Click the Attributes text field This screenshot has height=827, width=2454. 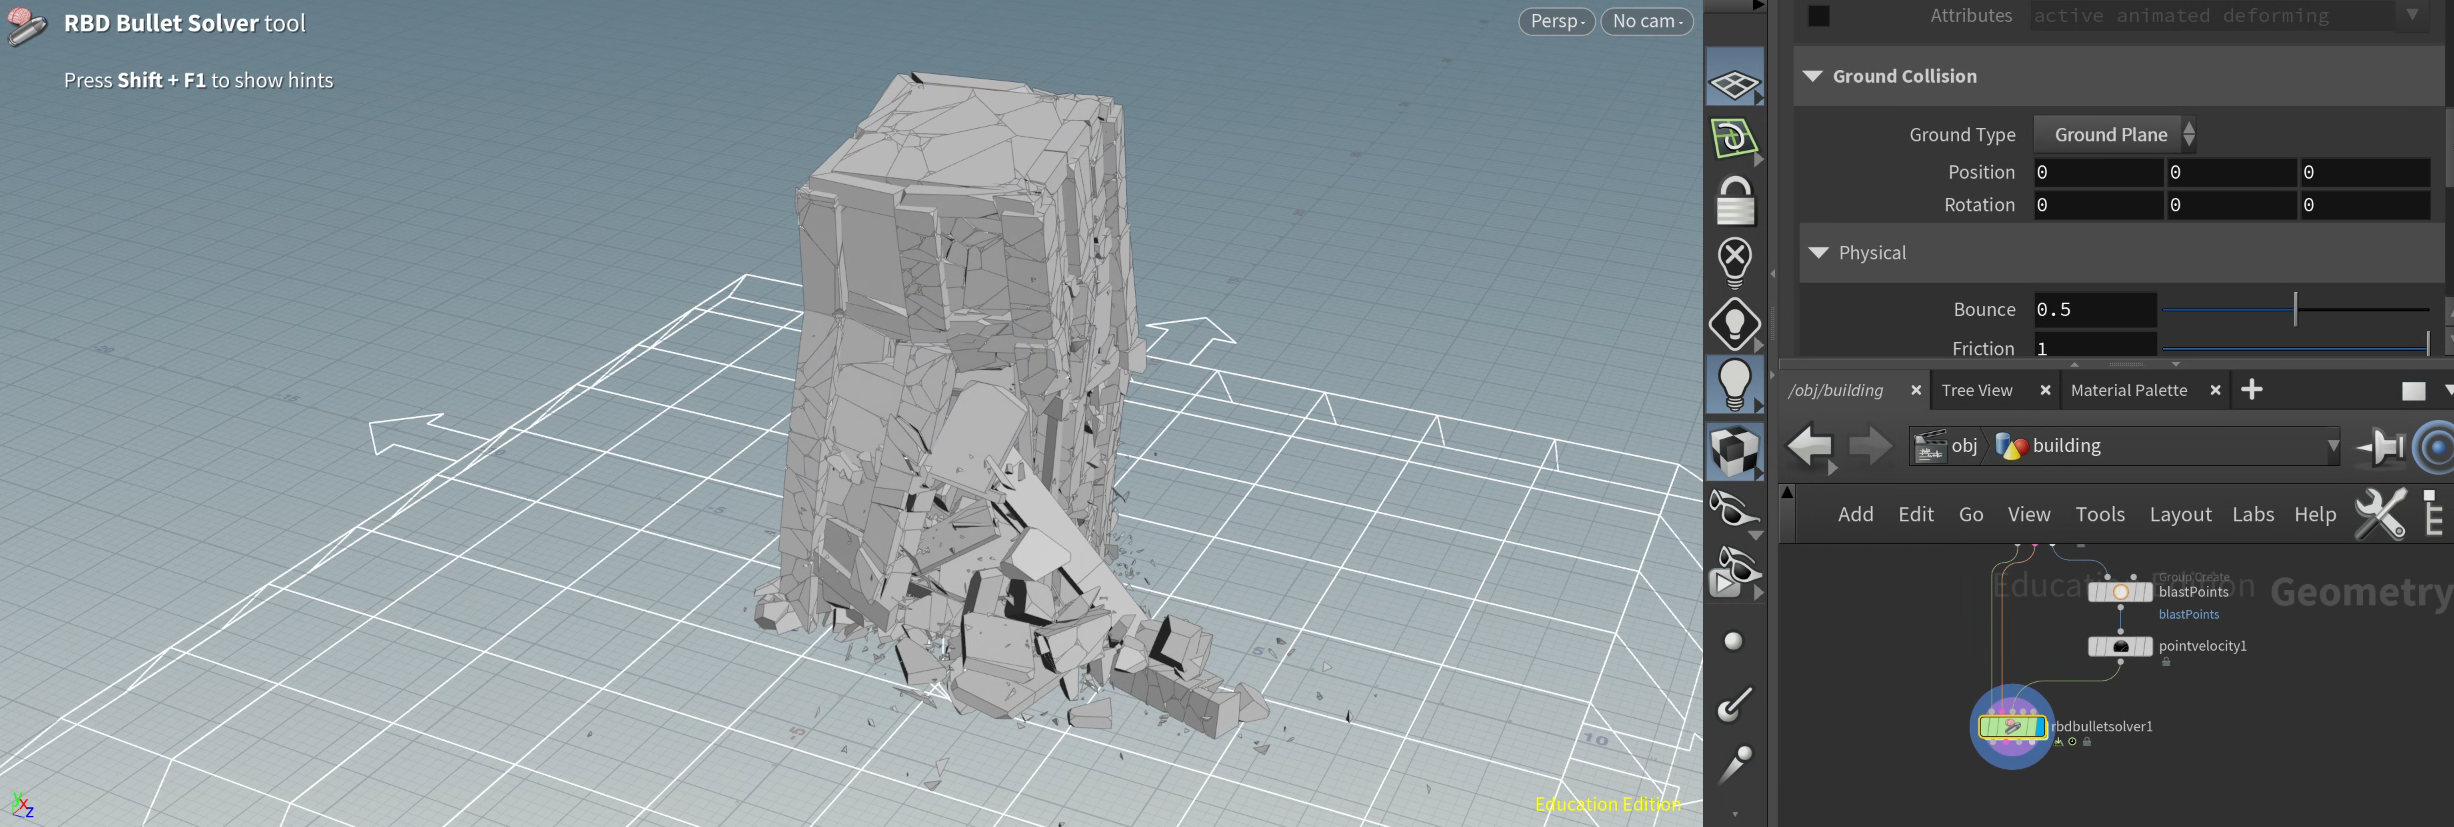click(2213, 16)
